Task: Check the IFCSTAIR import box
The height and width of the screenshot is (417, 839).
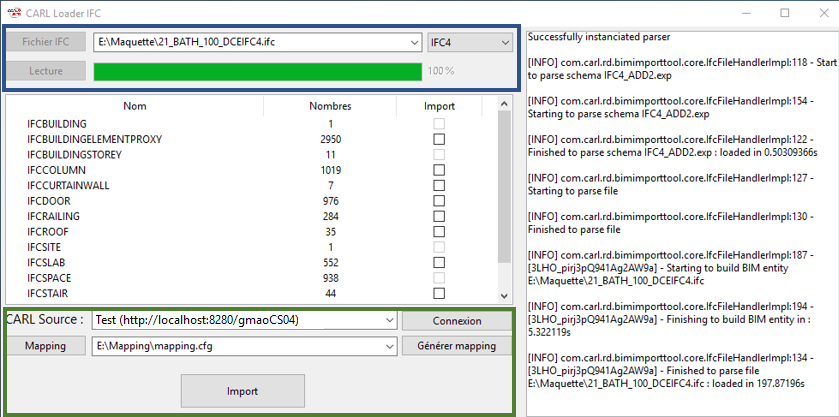Action: point(439,294)
